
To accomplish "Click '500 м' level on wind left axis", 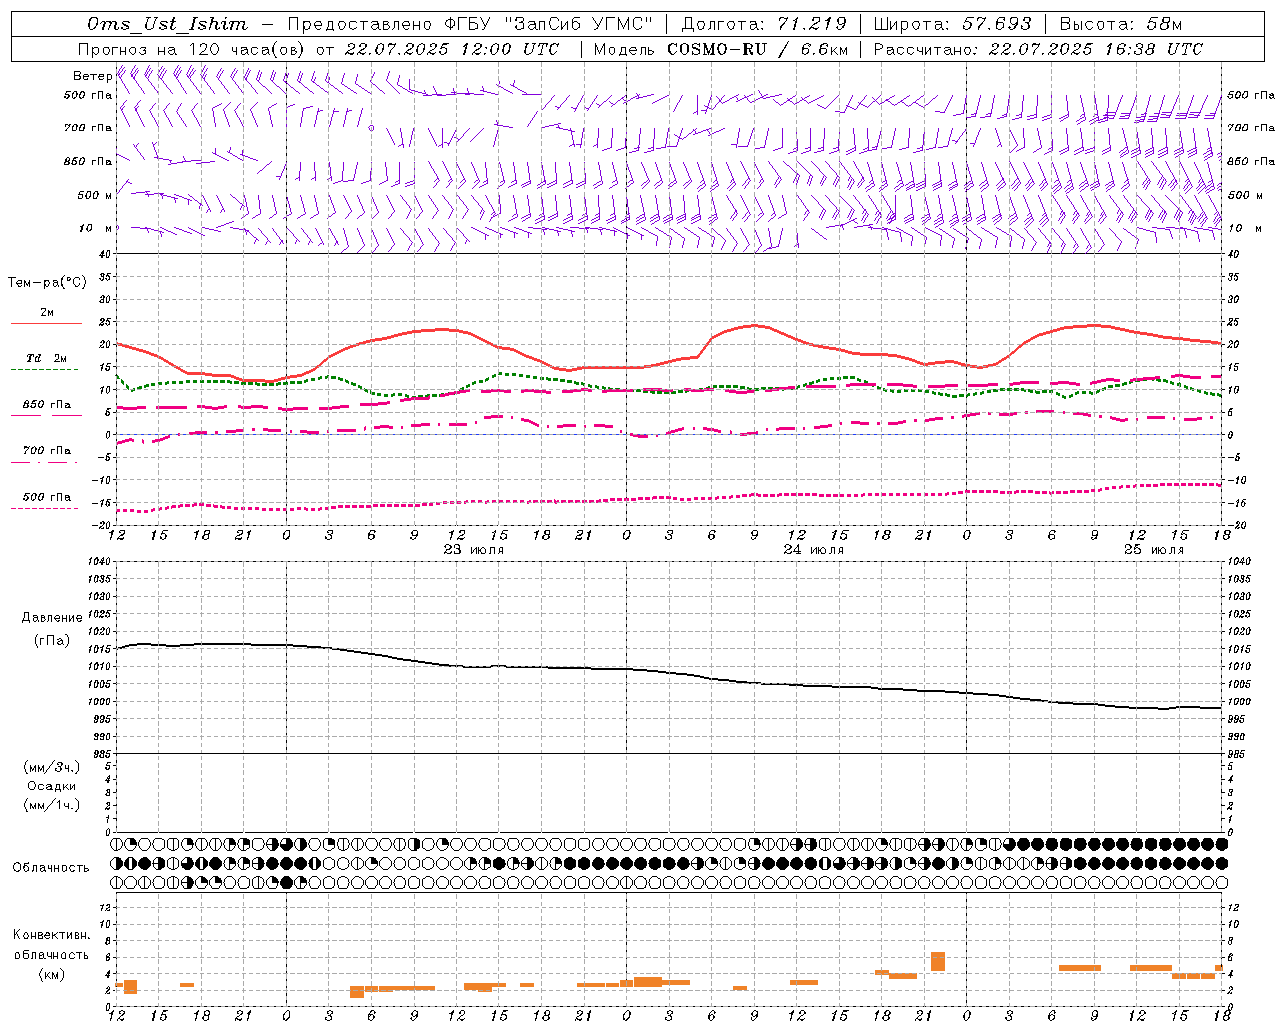I will (x=95, y=195).
